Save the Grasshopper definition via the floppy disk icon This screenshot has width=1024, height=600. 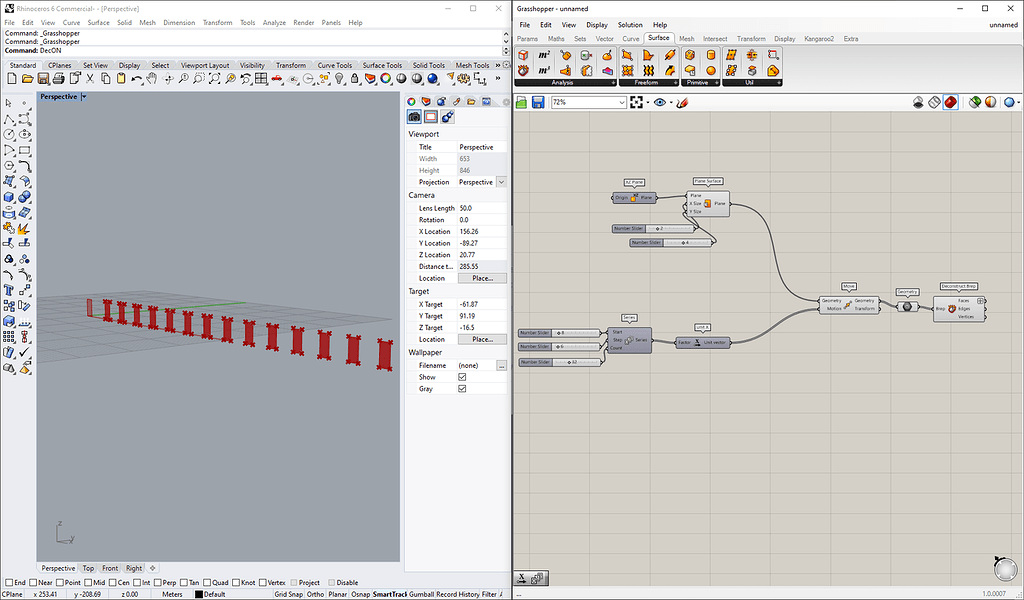tap(538, 101)
